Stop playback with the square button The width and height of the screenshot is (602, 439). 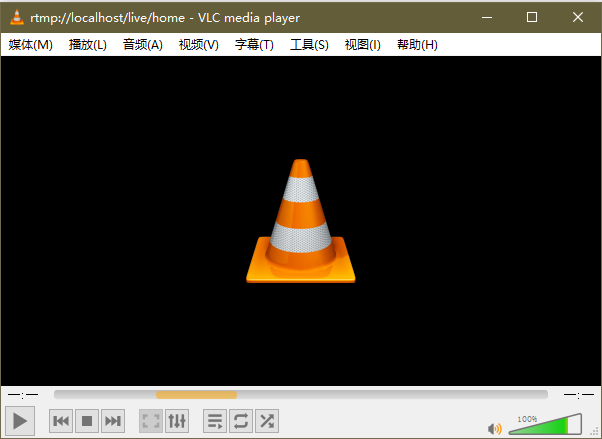pyautogui.click(x=87, y=421)
